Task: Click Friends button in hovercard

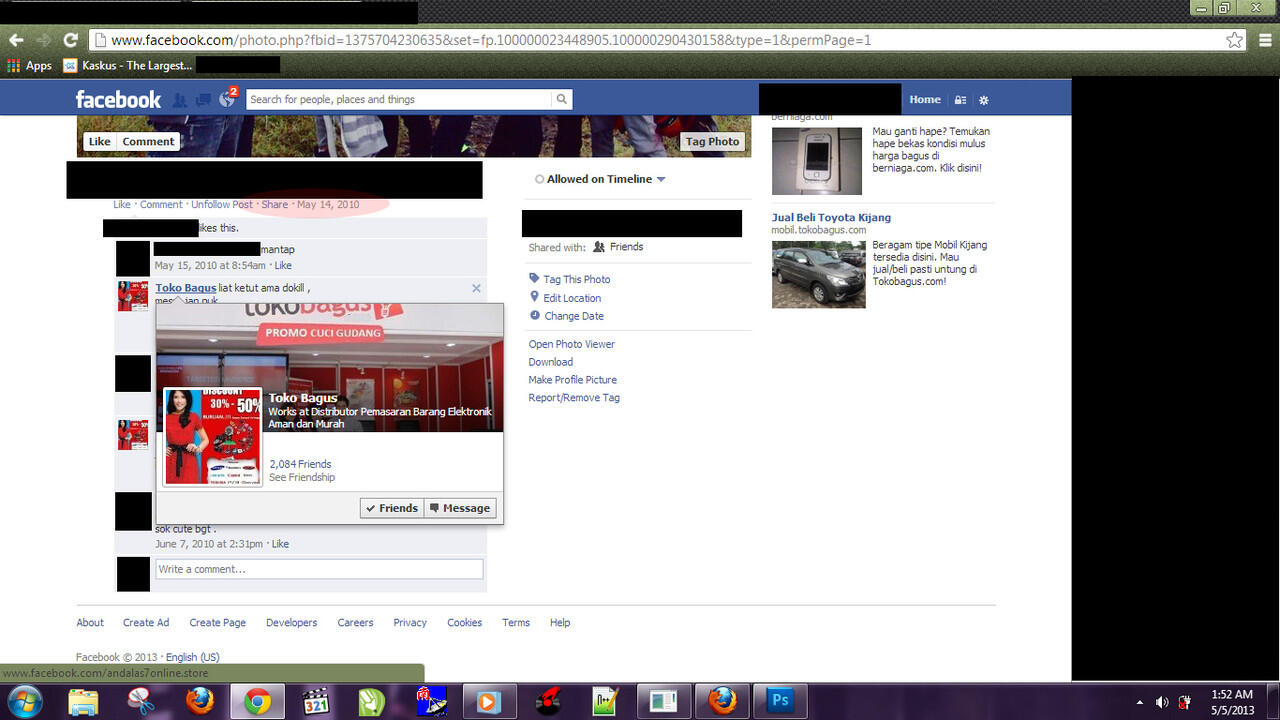Action: pyautogui.click(x=392, y=508)
